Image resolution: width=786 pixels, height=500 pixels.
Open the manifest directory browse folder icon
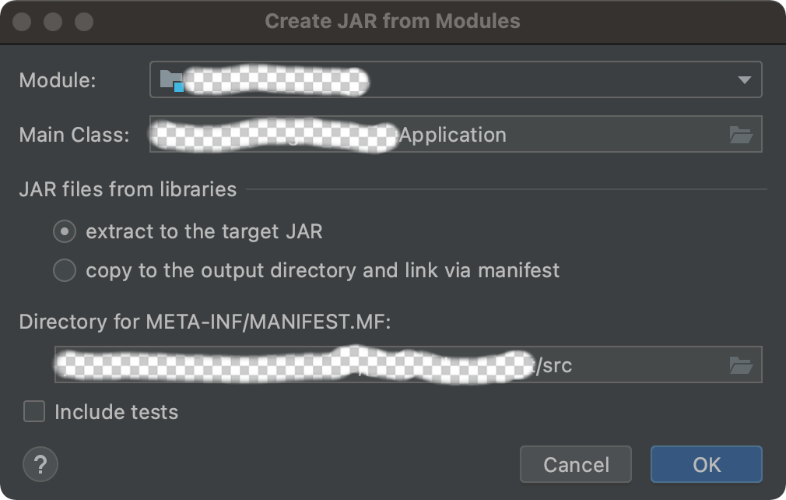point(740,366)
